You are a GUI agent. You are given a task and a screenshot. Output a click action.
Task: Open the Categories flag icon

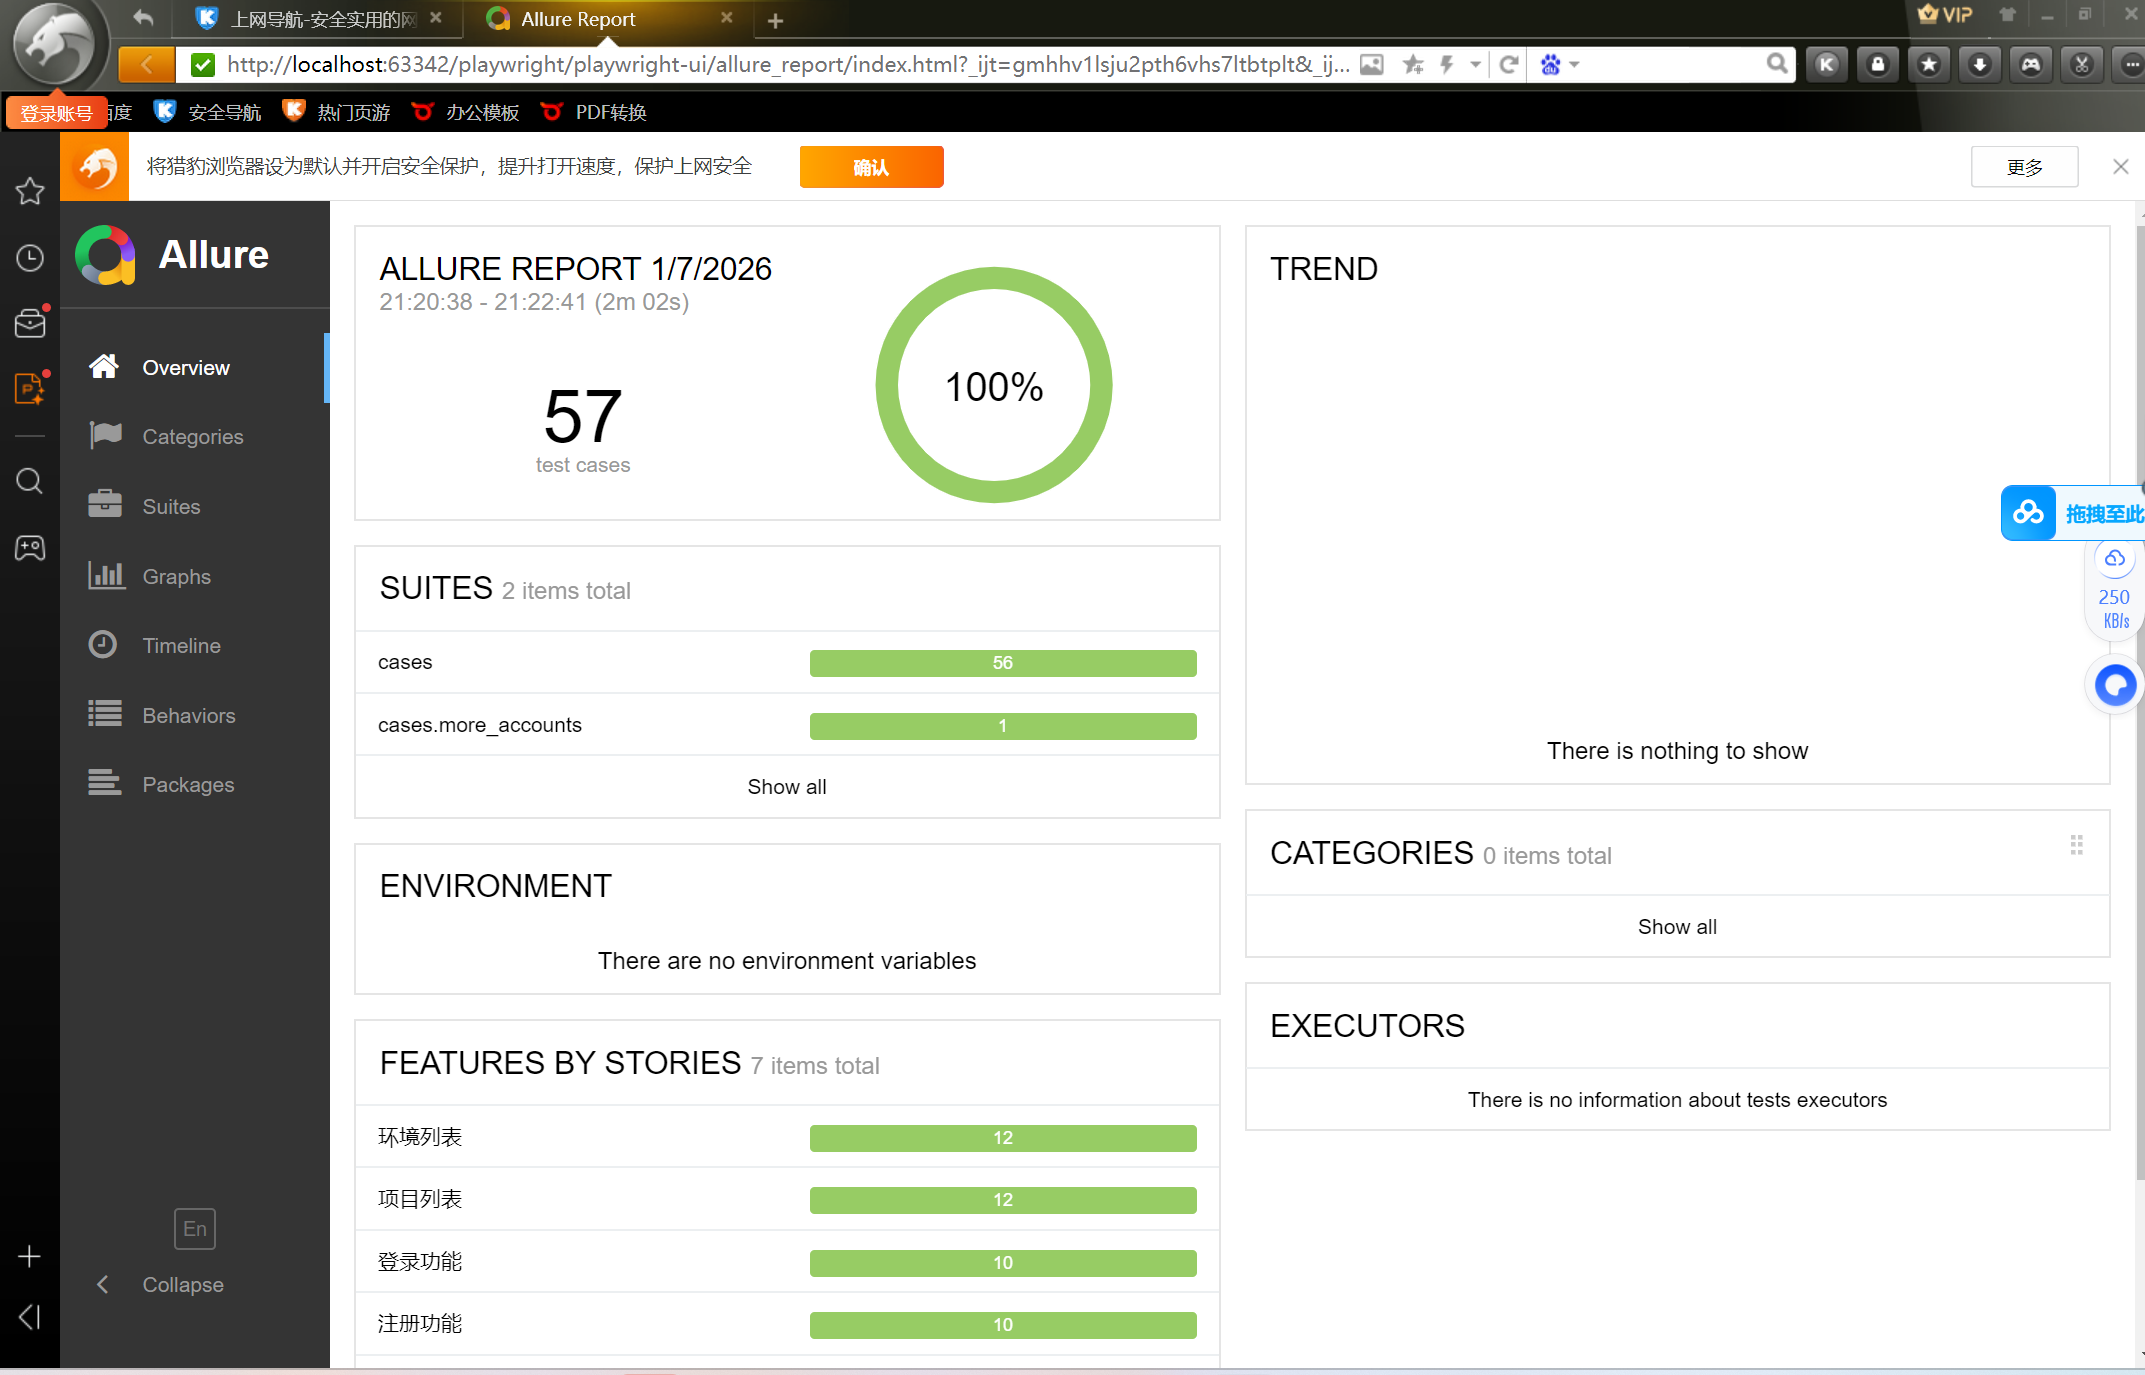pos(105,436)
